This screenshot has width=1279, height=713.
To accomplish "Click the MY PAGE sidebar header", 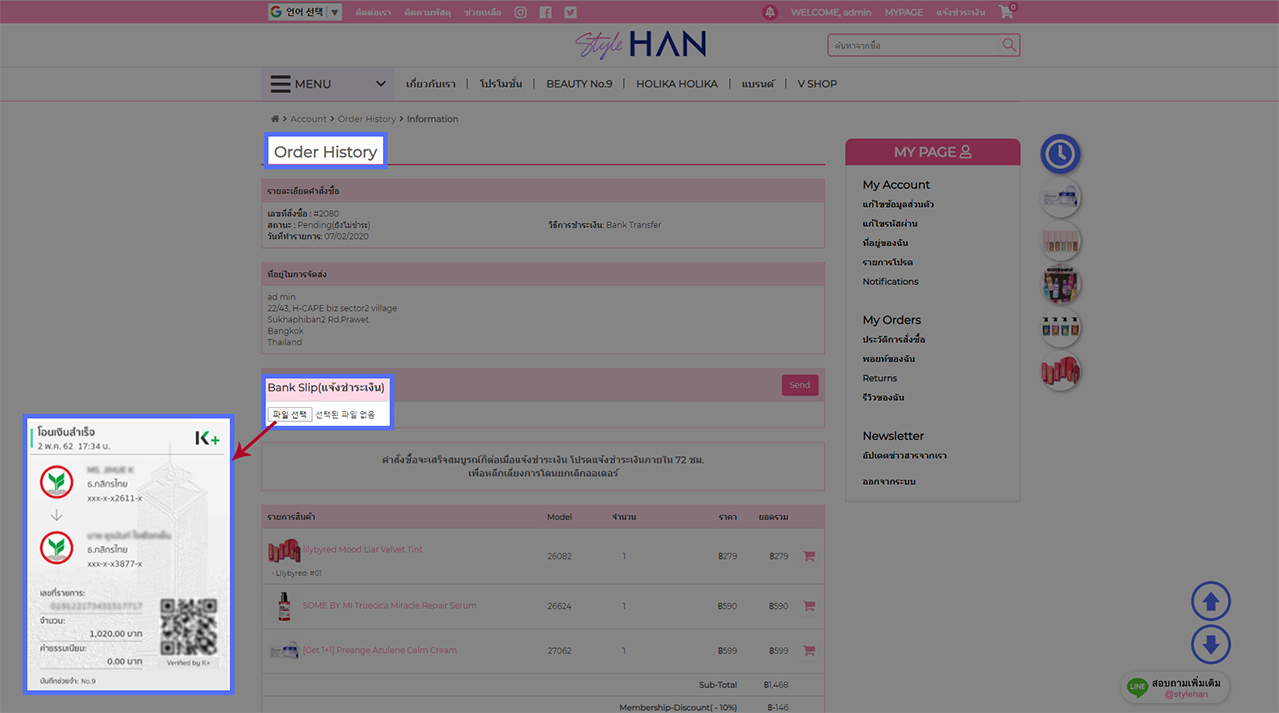I will tap(932, 152).
